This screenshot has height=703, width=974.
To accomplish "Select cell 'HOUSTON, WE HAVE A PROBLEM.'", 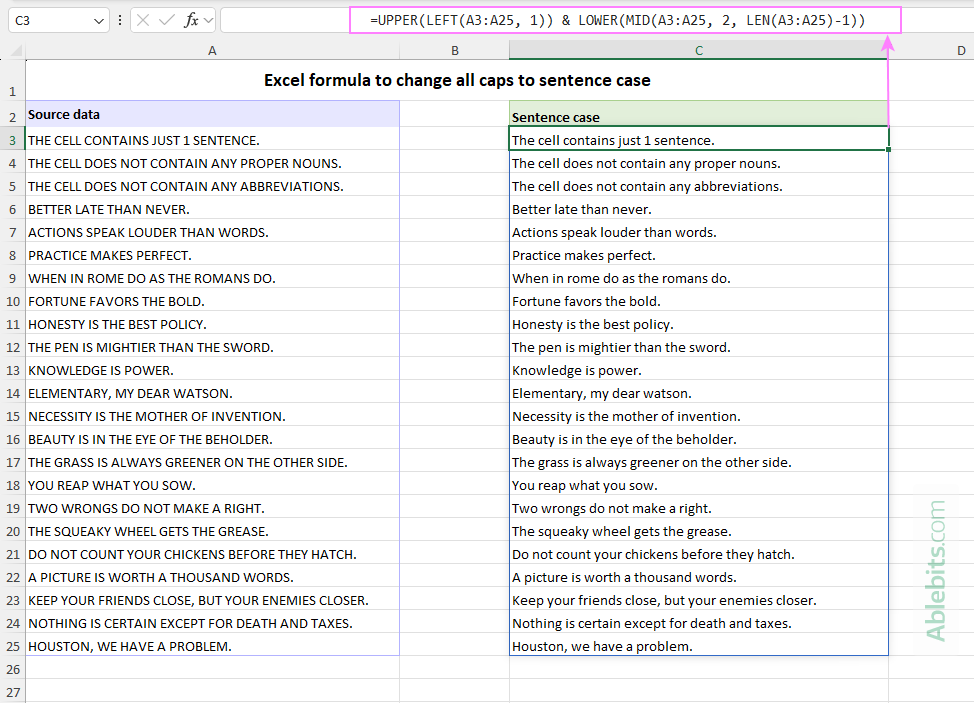I will click(212, 646).
